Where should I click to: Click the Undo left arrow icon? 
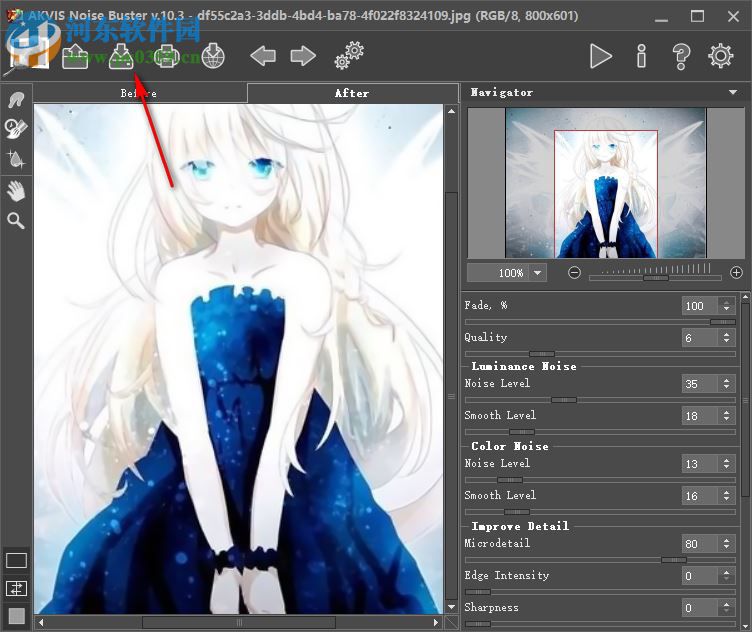[x=263, y=56]
